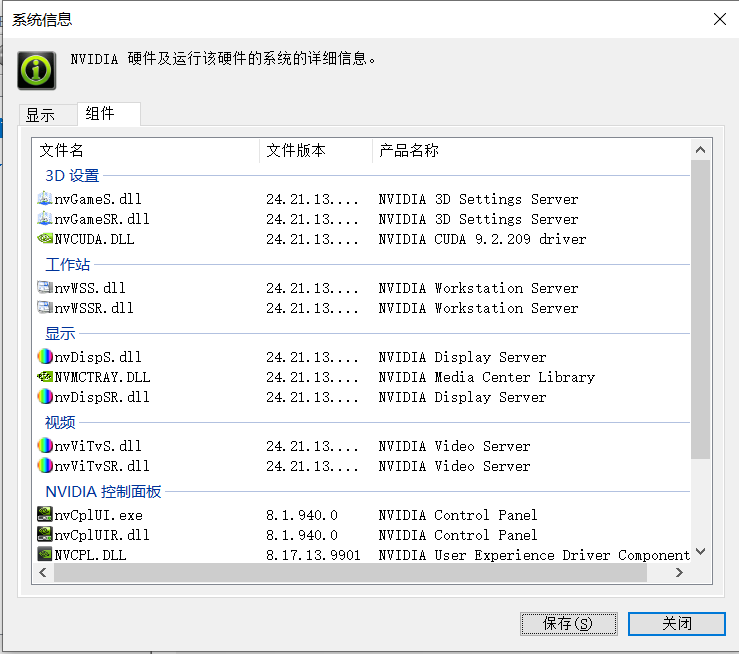Click NVIDIA Workstation Server for nvWSS.dll
Image resolution: width=739 pixels, height=654 pixels.
[x=478, y=288]
